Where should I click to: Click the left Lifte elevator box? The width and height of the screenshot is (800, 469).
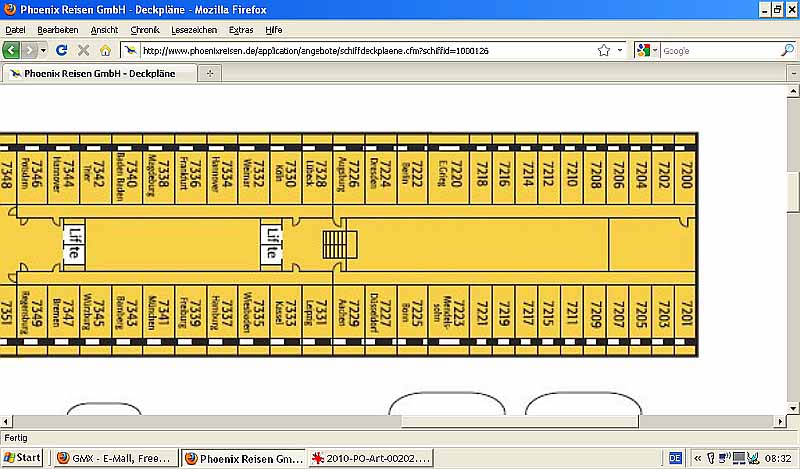point(74,244)
